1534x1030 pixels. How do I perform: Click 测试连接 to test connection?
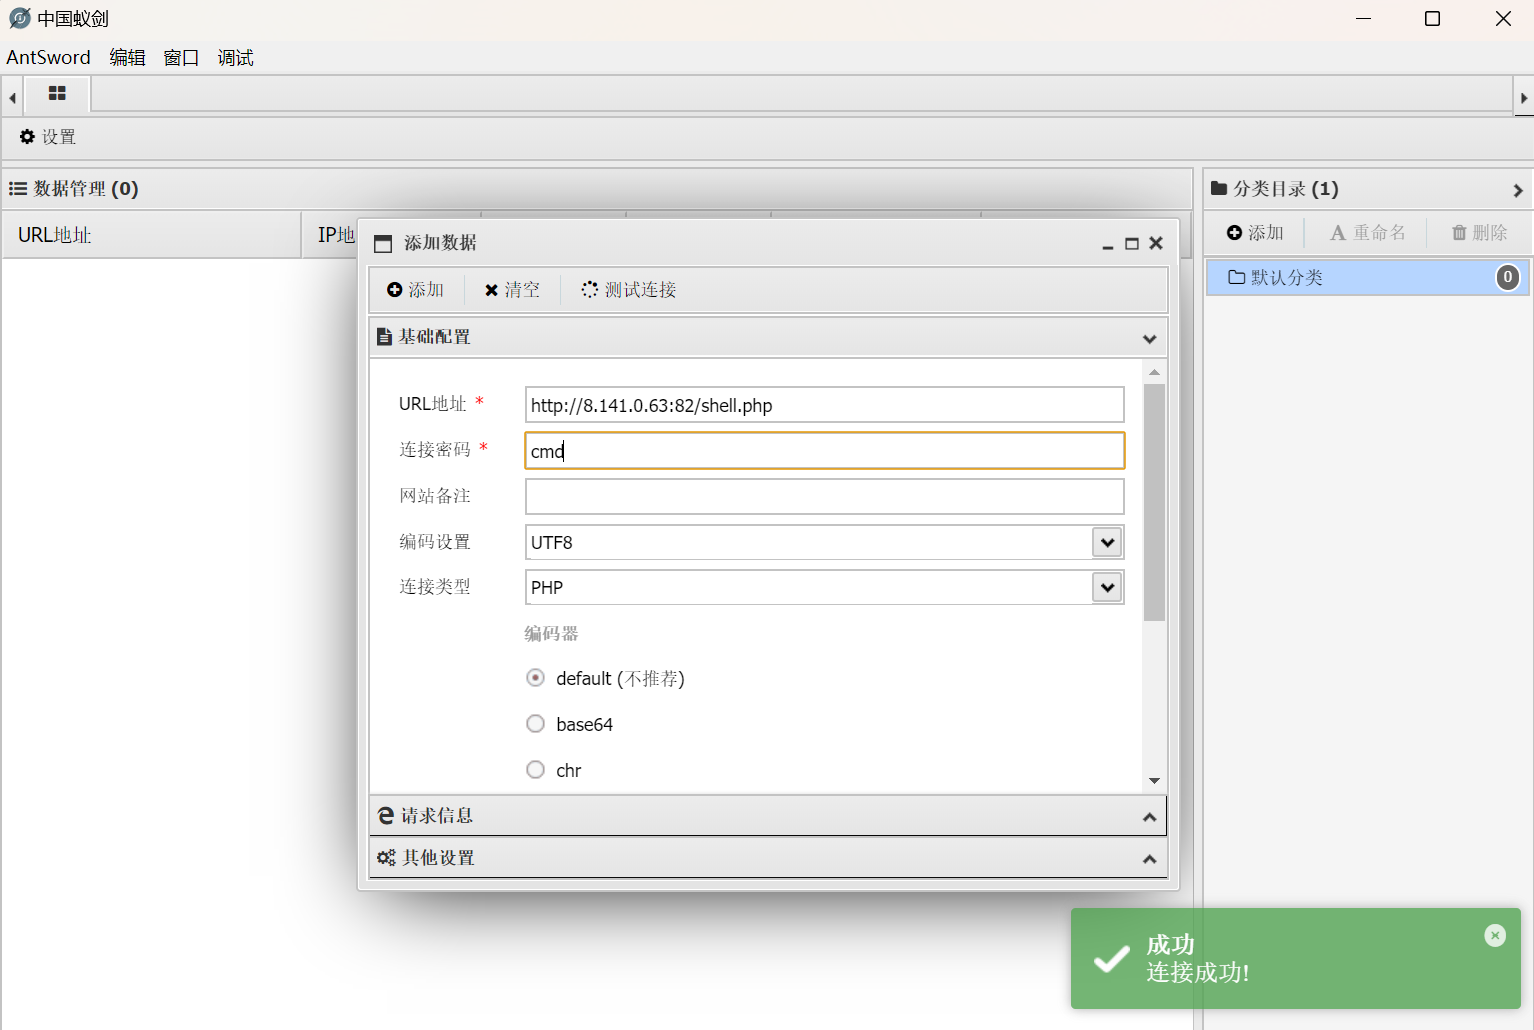629,290
